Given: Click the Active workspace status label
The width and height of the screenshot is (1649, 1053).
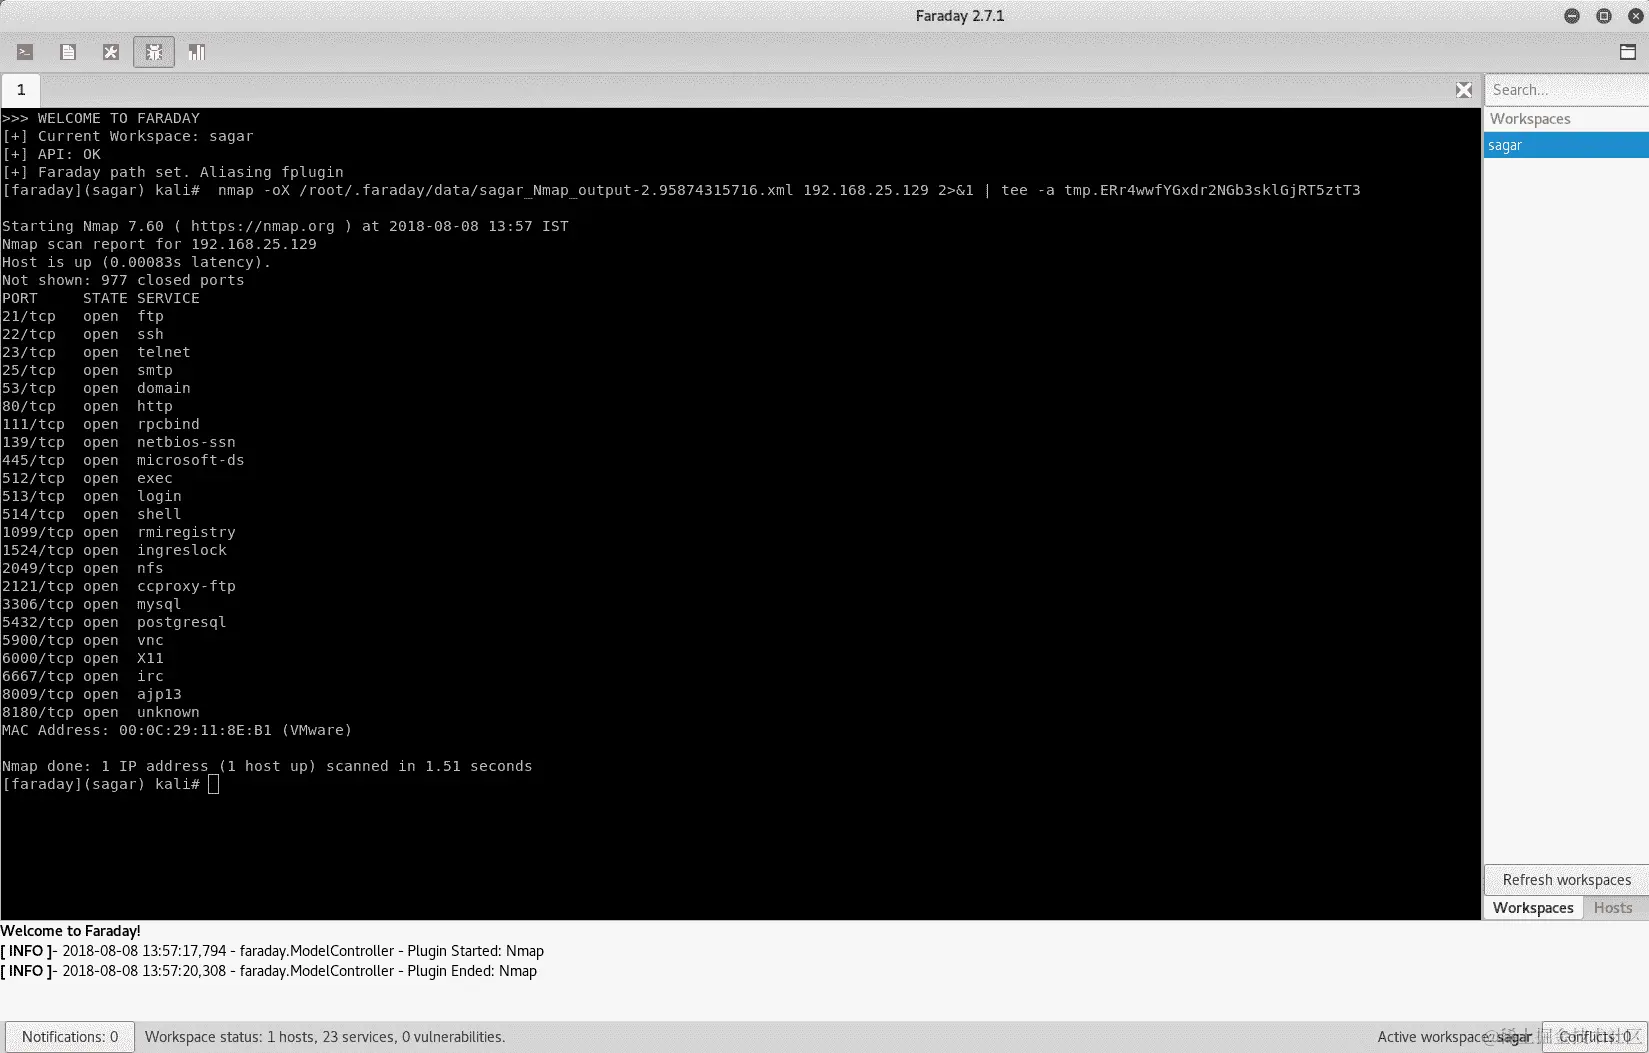Looking at the screenshot, I should [x=1454, y=1037].
